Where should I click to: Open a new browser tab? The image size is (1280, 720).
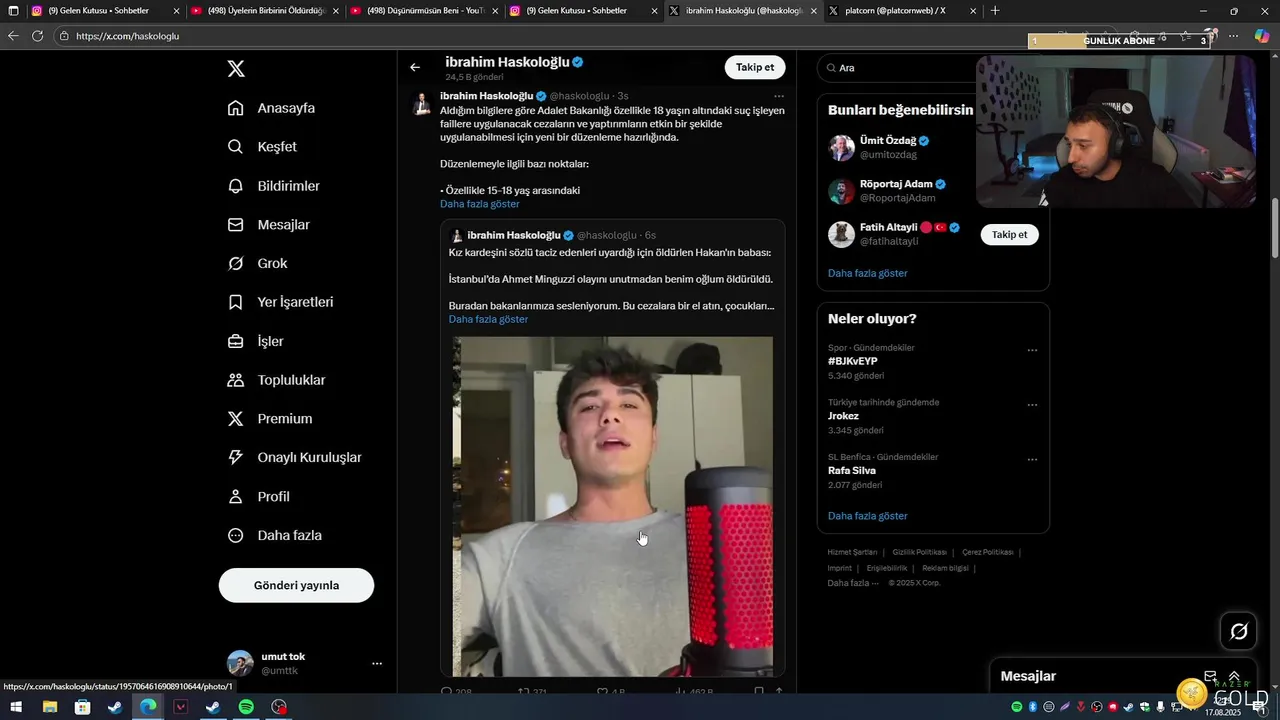click(x=995, y=11)
